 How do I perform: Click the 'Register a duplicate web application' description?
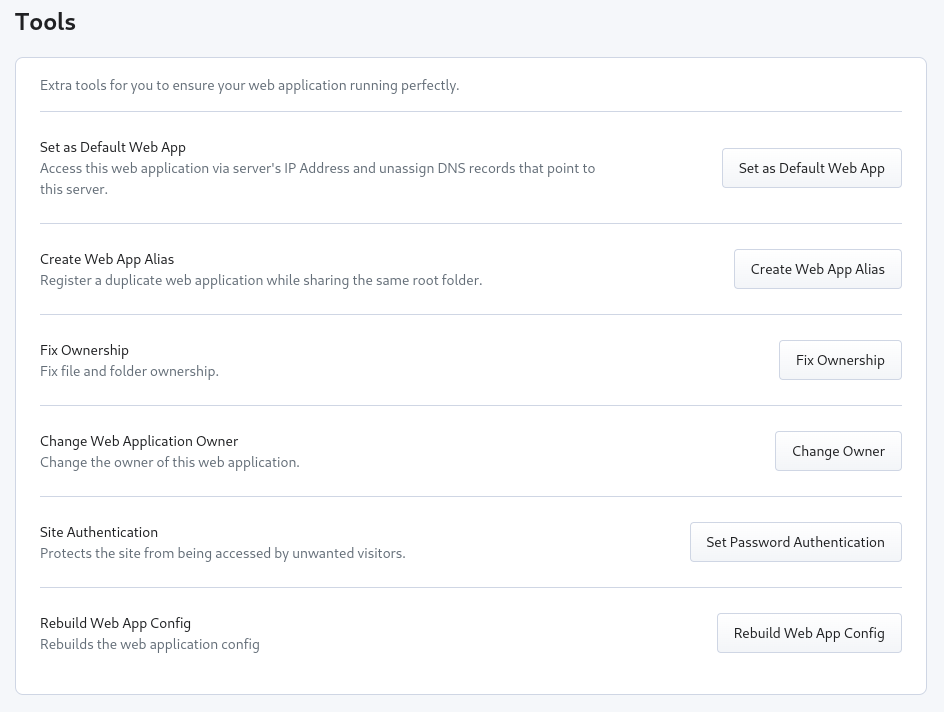[261, 280]
